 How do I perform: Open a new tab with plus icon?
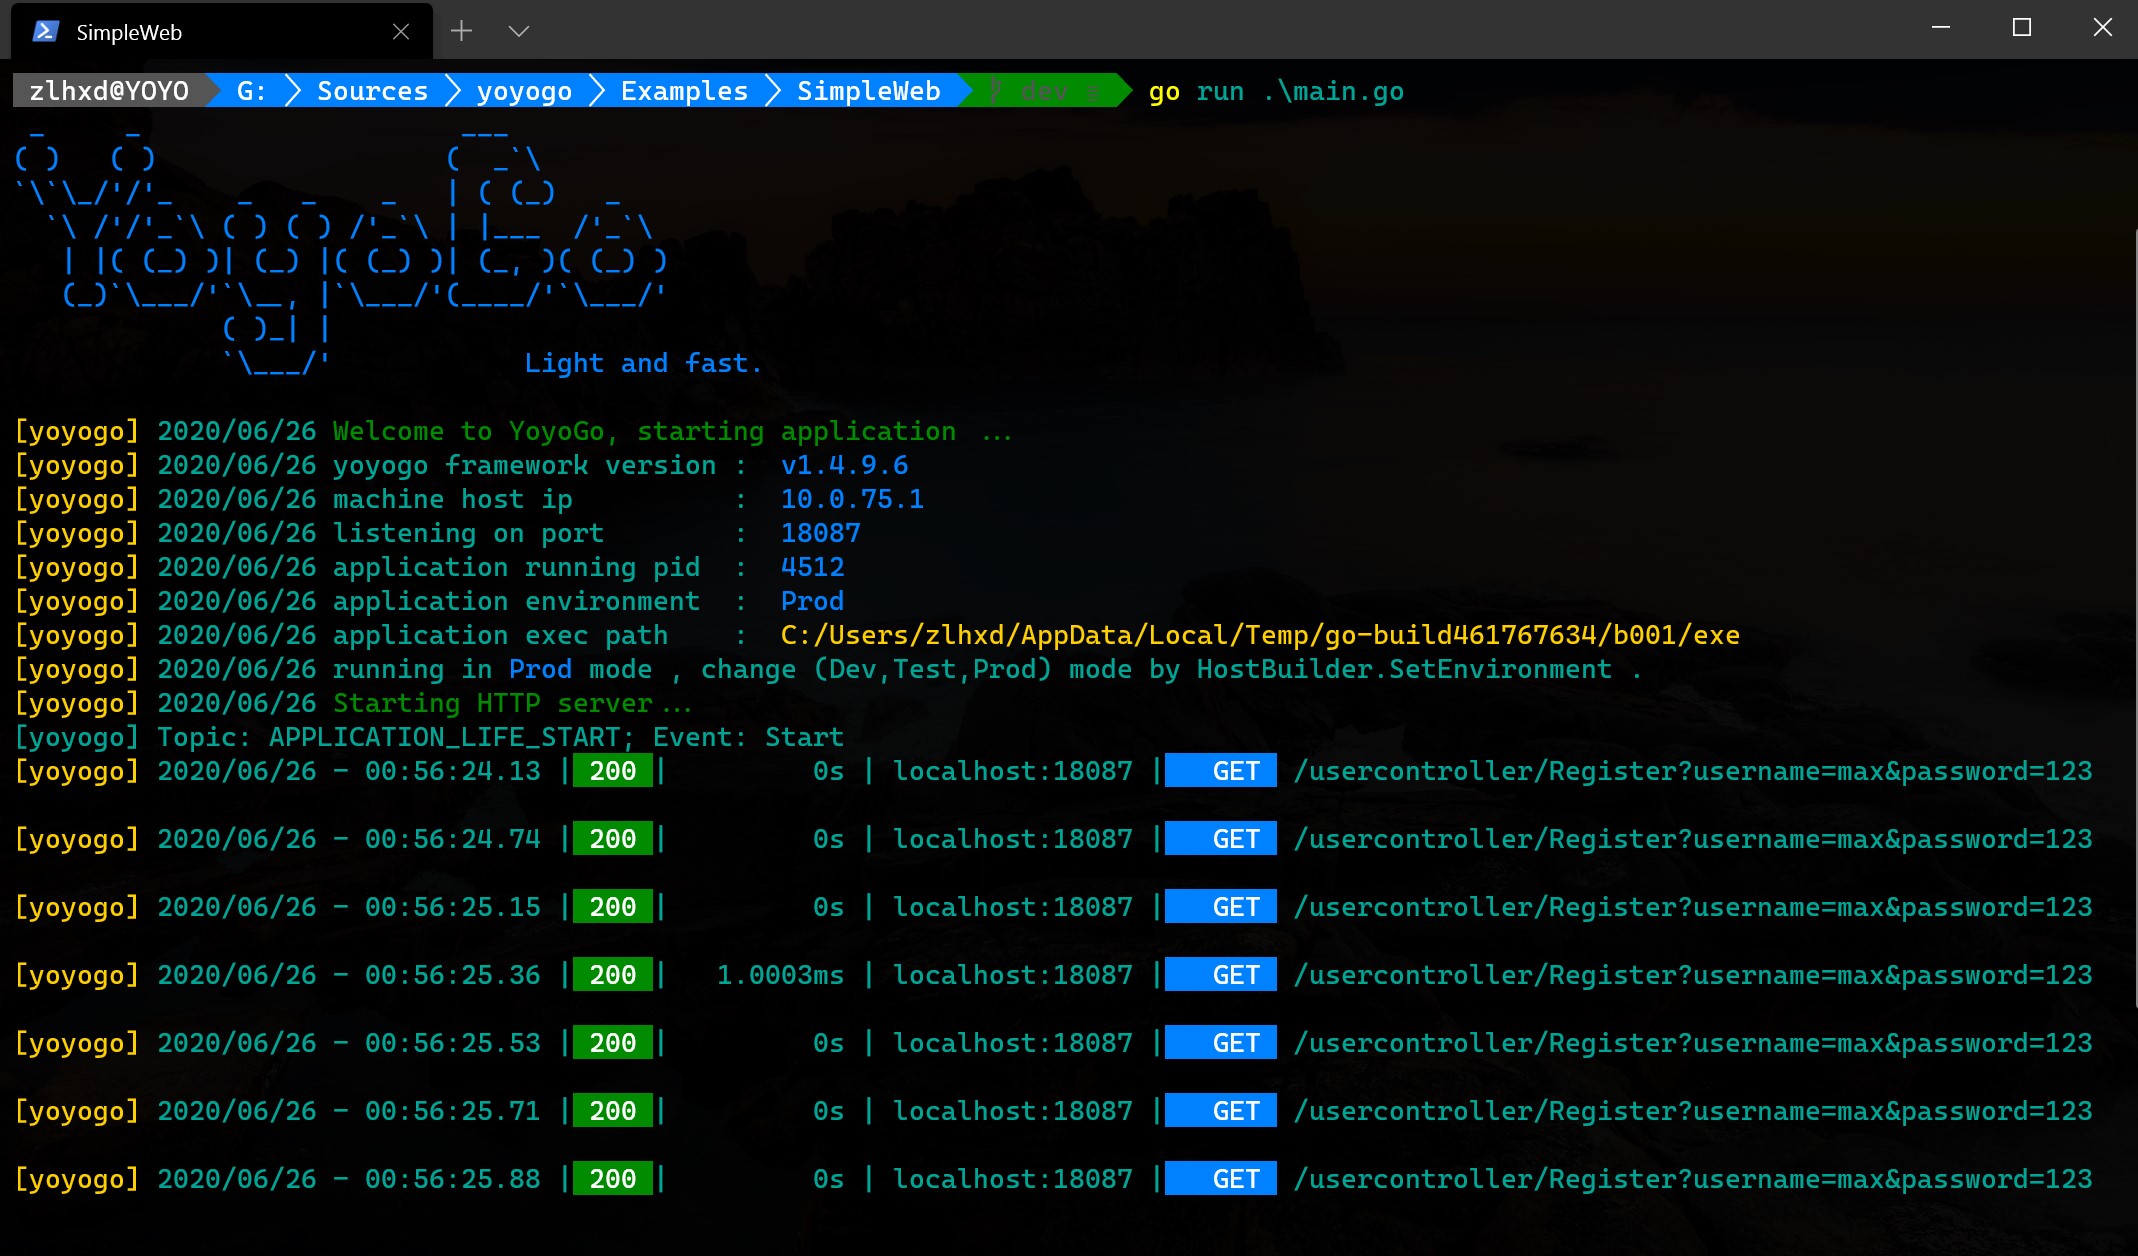click(x=461, y=31)
